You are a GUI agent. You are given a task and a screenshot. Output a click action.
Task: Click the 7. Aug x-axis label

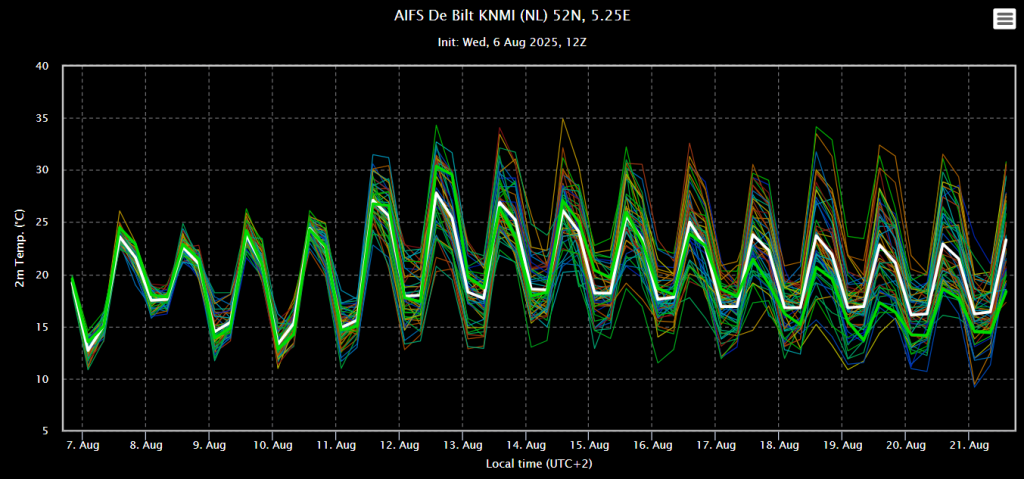tap(82, 445)
